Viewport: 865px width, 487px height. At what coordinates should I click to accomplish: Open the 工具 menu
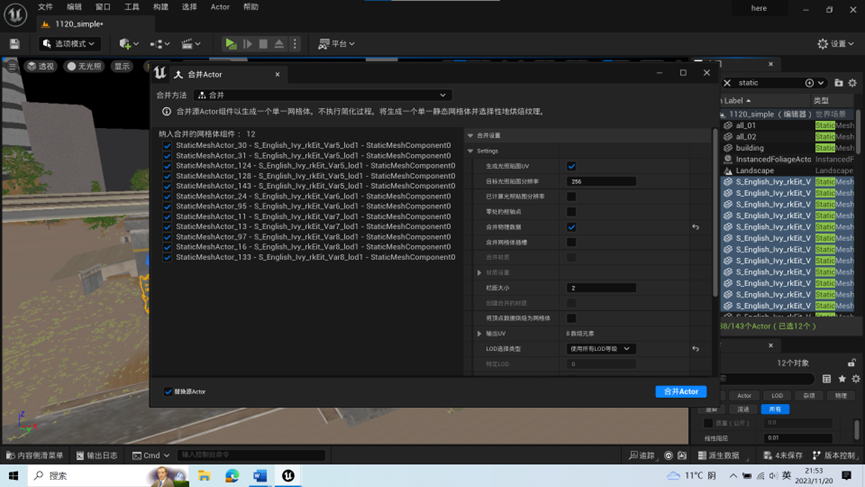(132, 7)
